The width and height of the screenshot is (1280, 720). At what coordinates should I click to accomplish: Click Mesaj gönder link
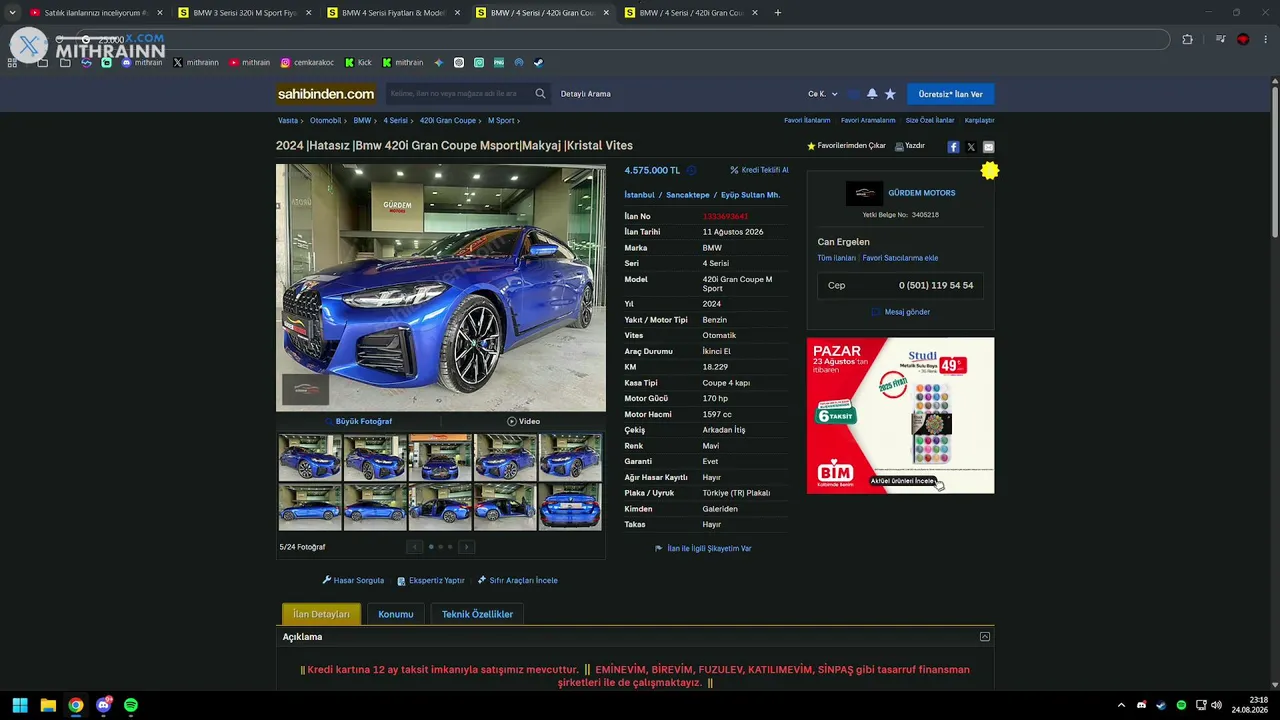point(901,312)
